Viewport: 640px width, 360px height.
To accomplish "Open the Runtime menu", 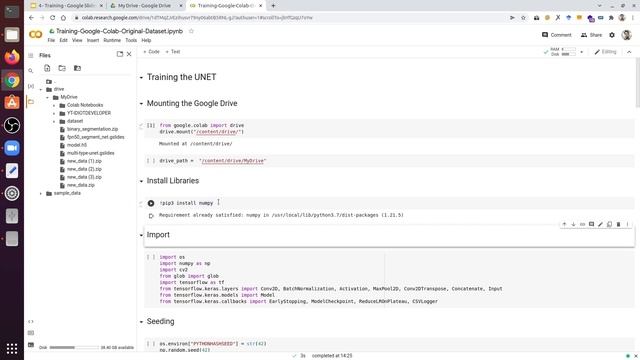I will click(x=112, y=40).
